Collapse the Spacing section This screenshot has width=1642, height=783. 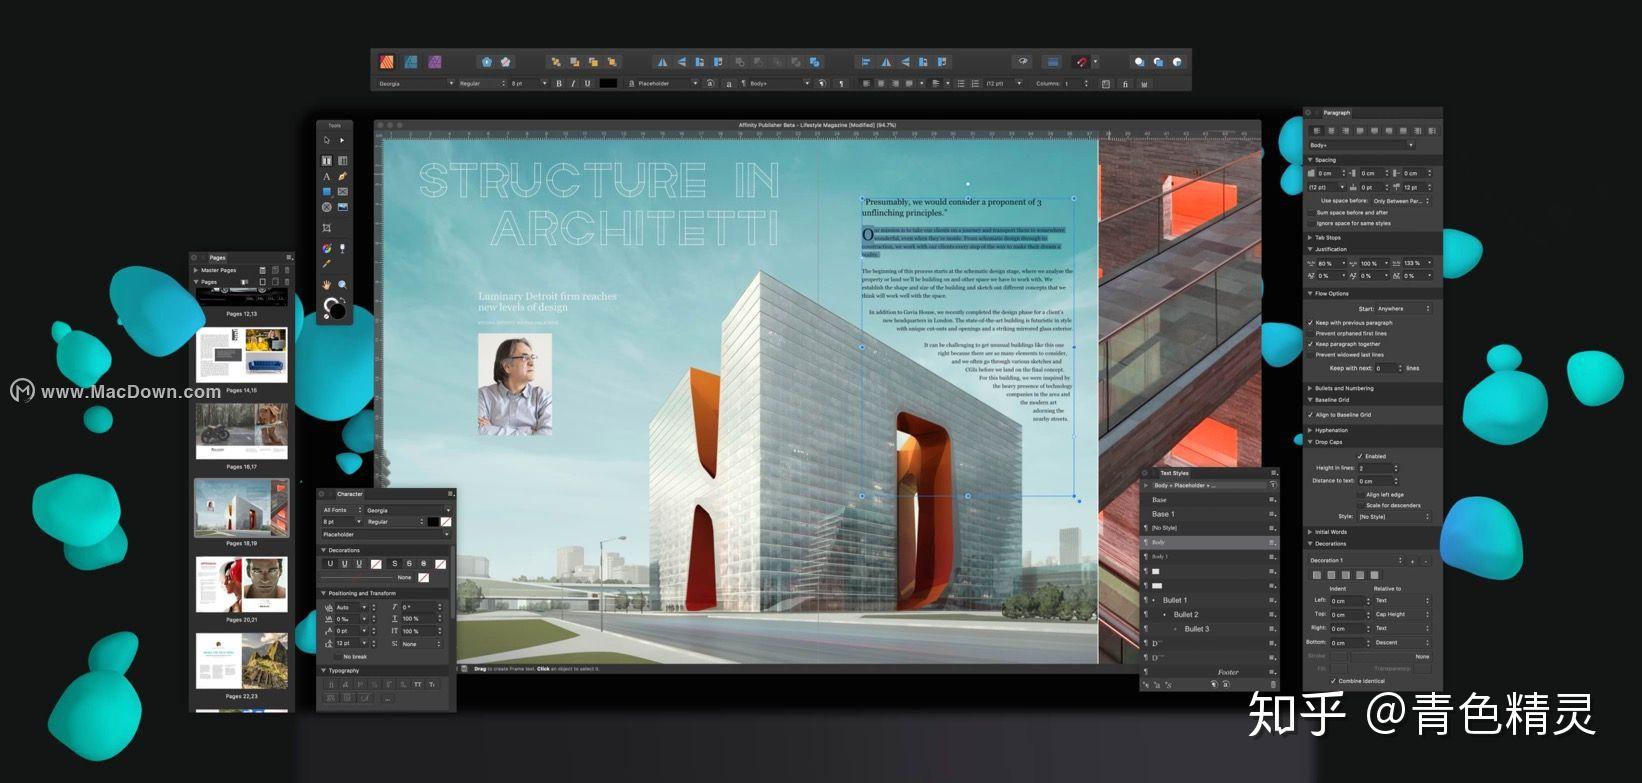1310,160
